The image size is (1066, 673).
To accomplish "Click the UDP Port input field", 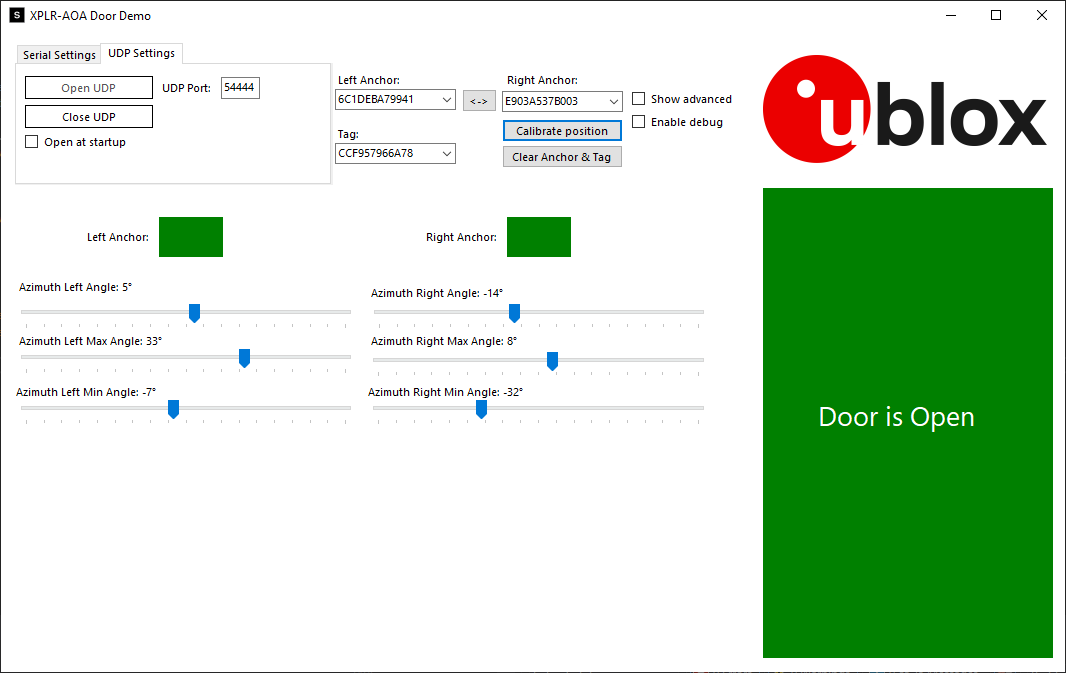I will pyautogui.click(x=240, y=87).
